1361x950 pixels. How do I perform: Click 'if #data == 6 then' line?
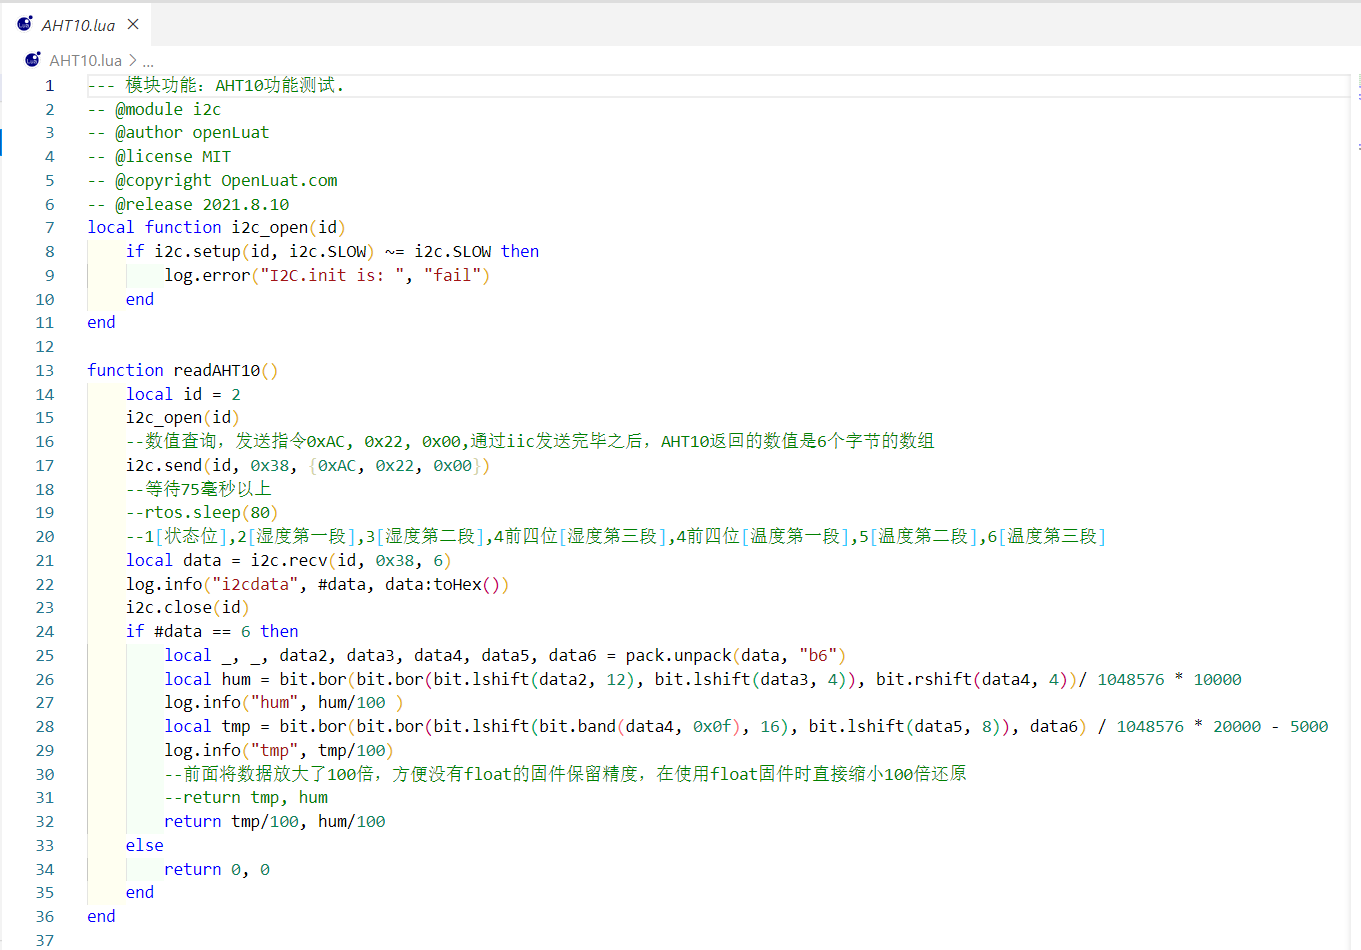point(212,632)
